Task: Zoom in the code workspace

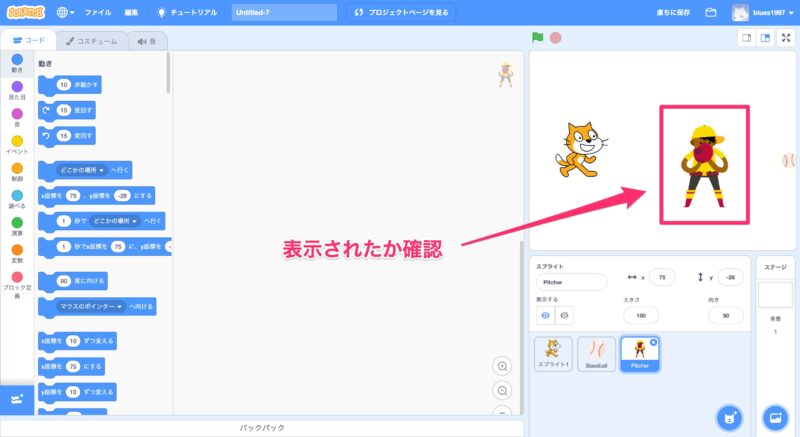Action: [x=503, y=366]
